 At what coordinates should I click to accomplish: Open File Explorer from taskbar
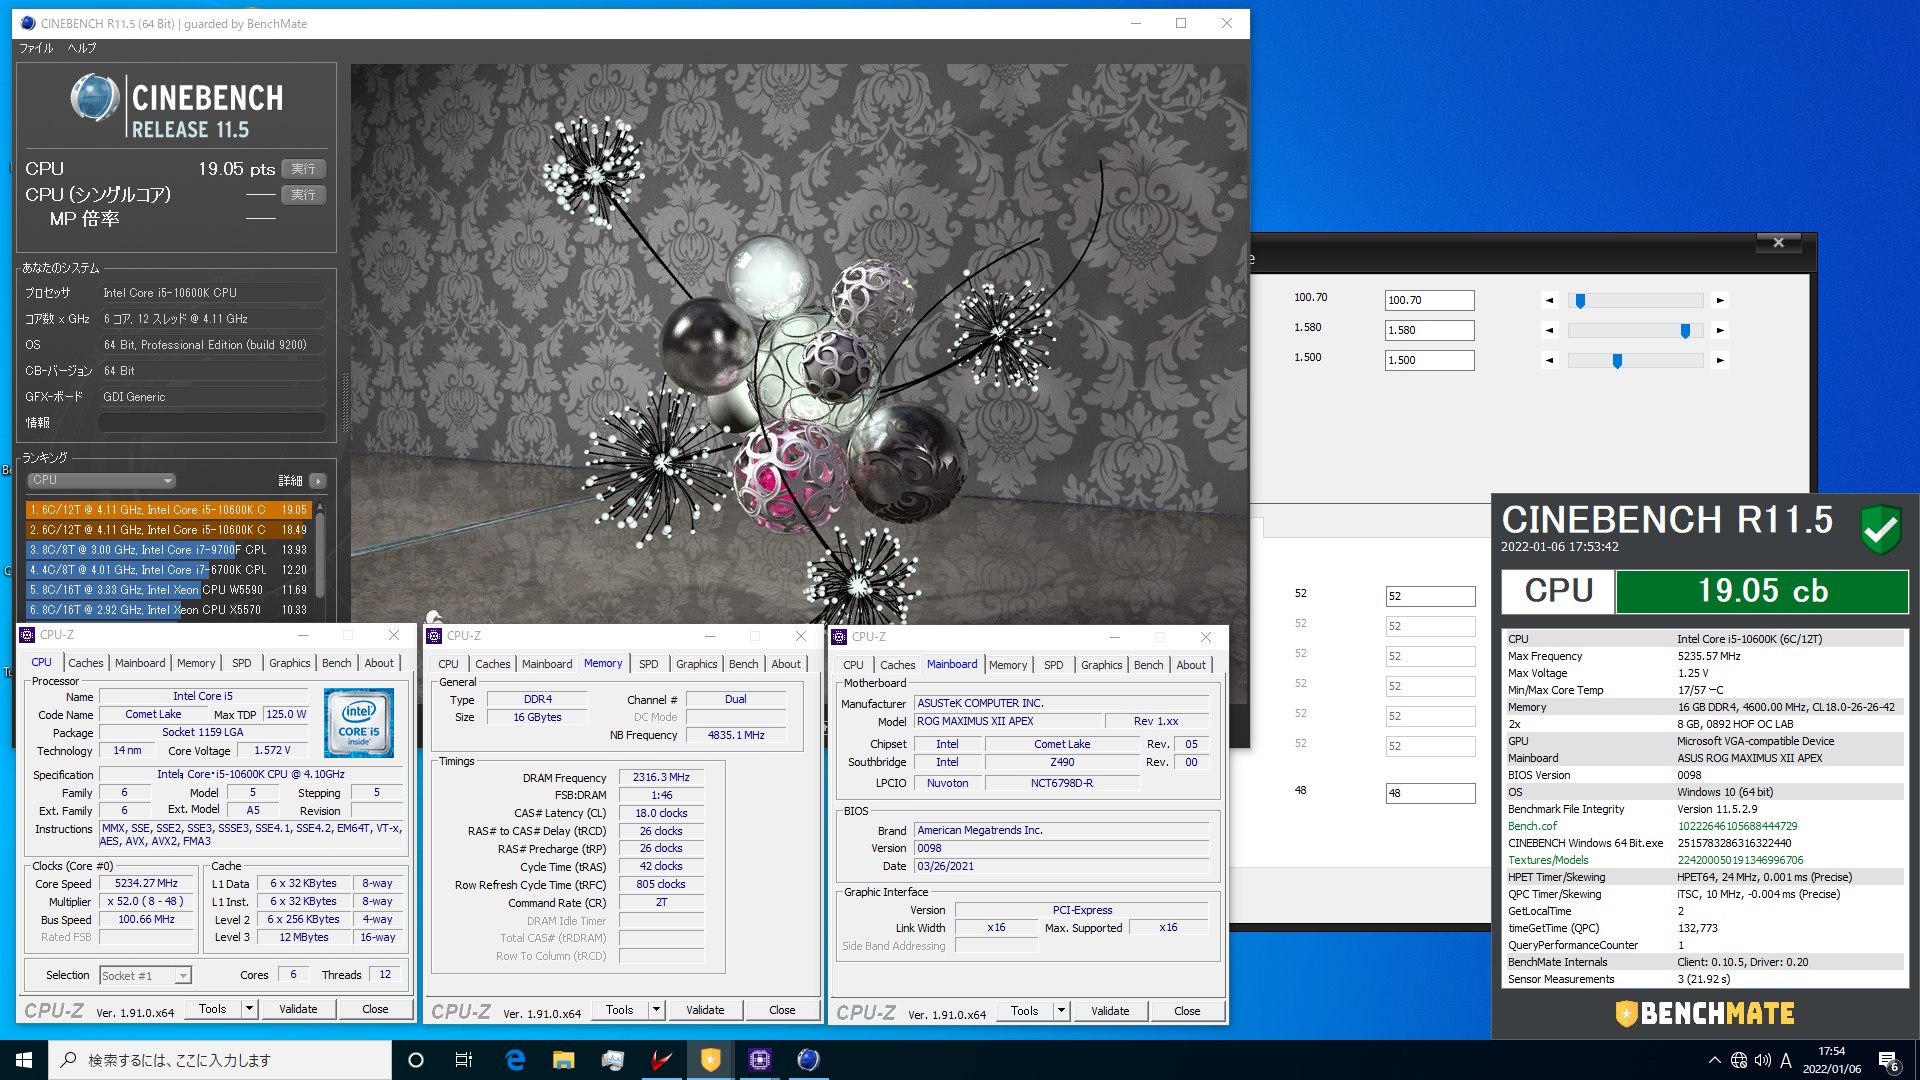(564, 1060)
